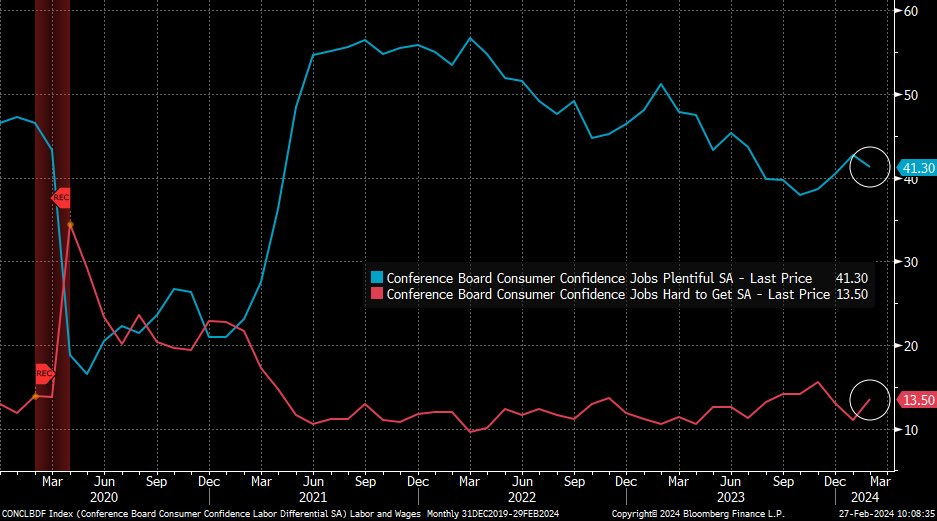Select the orange dot at the red line peak
The image size is (937, 521).
(x=70, y=224)
